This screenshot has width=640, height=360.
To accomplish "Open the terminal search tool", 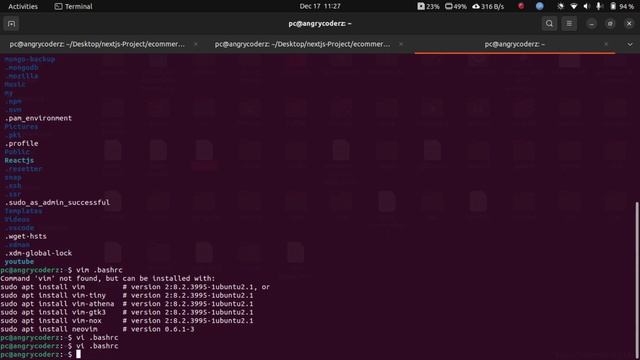I will [x=549, y=24].
